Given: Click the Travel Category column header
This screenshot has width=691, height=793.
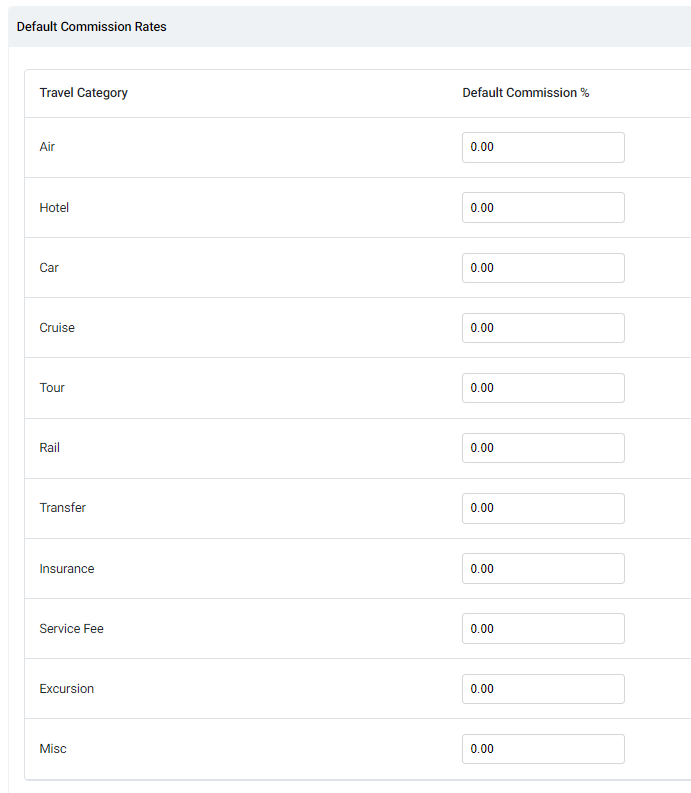Looking at the screenshot, I should point(83,93).
